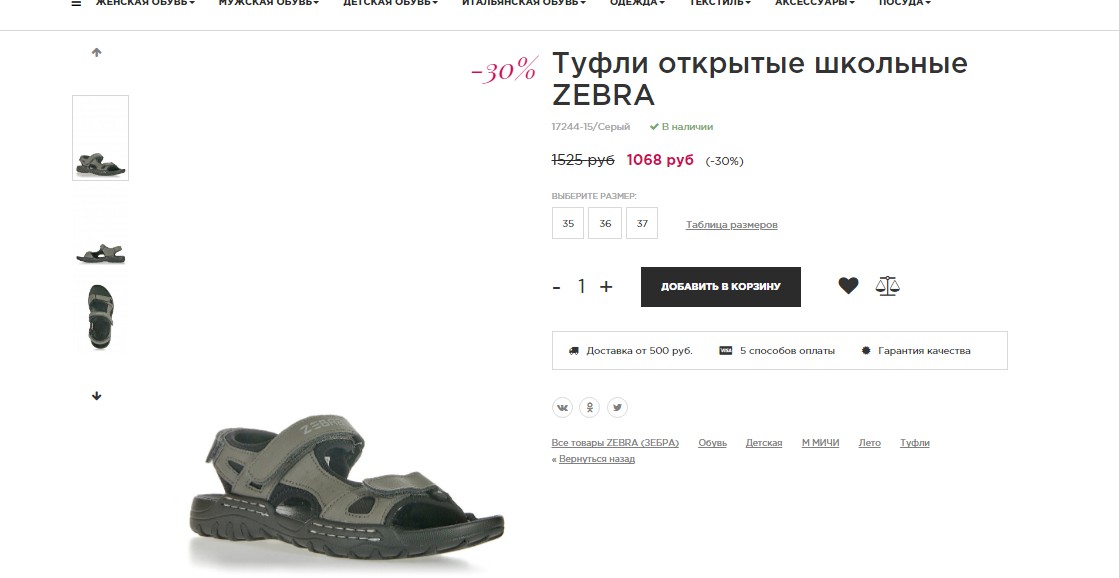Share via VK icon
Screen dimensions: 1119x578
pyautogui.click(x=562, y=407)
